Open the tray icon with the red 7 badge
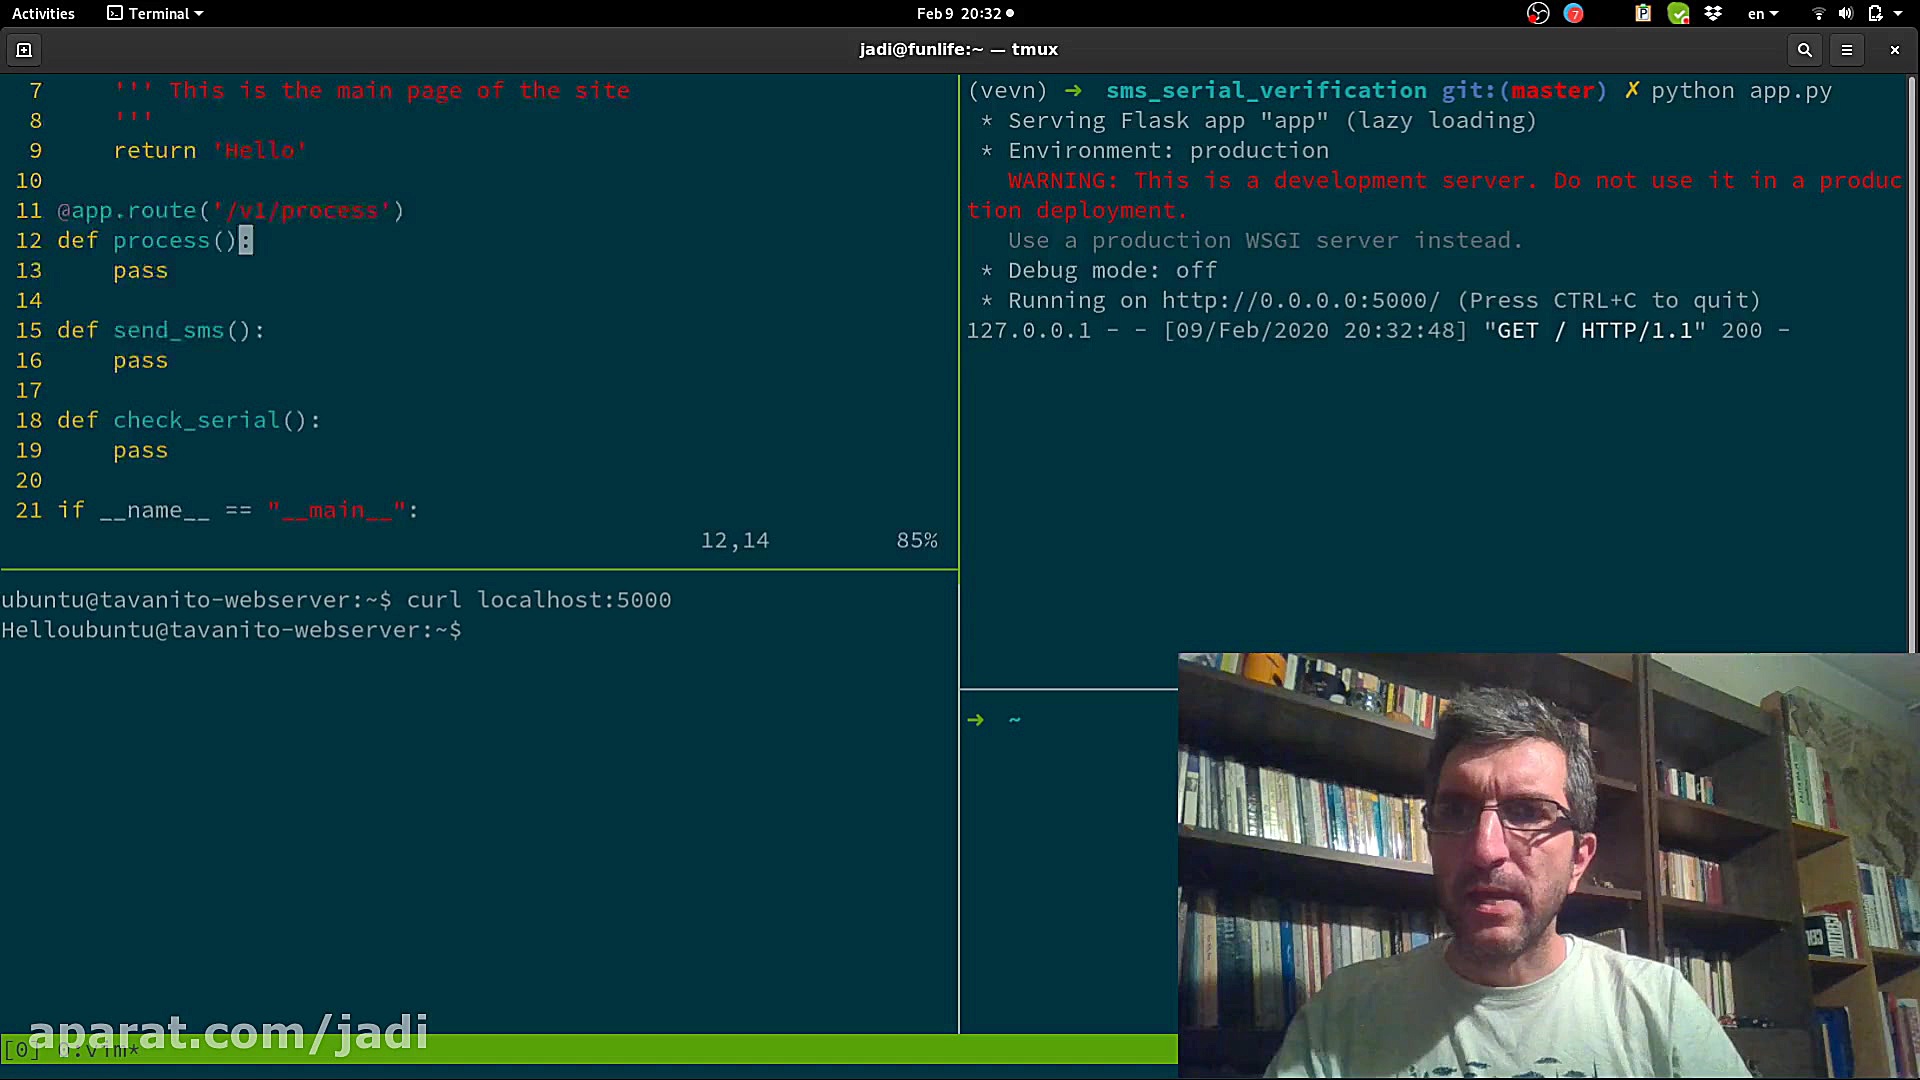This screenshot has width=1920, height=1080. (1574, 14)
